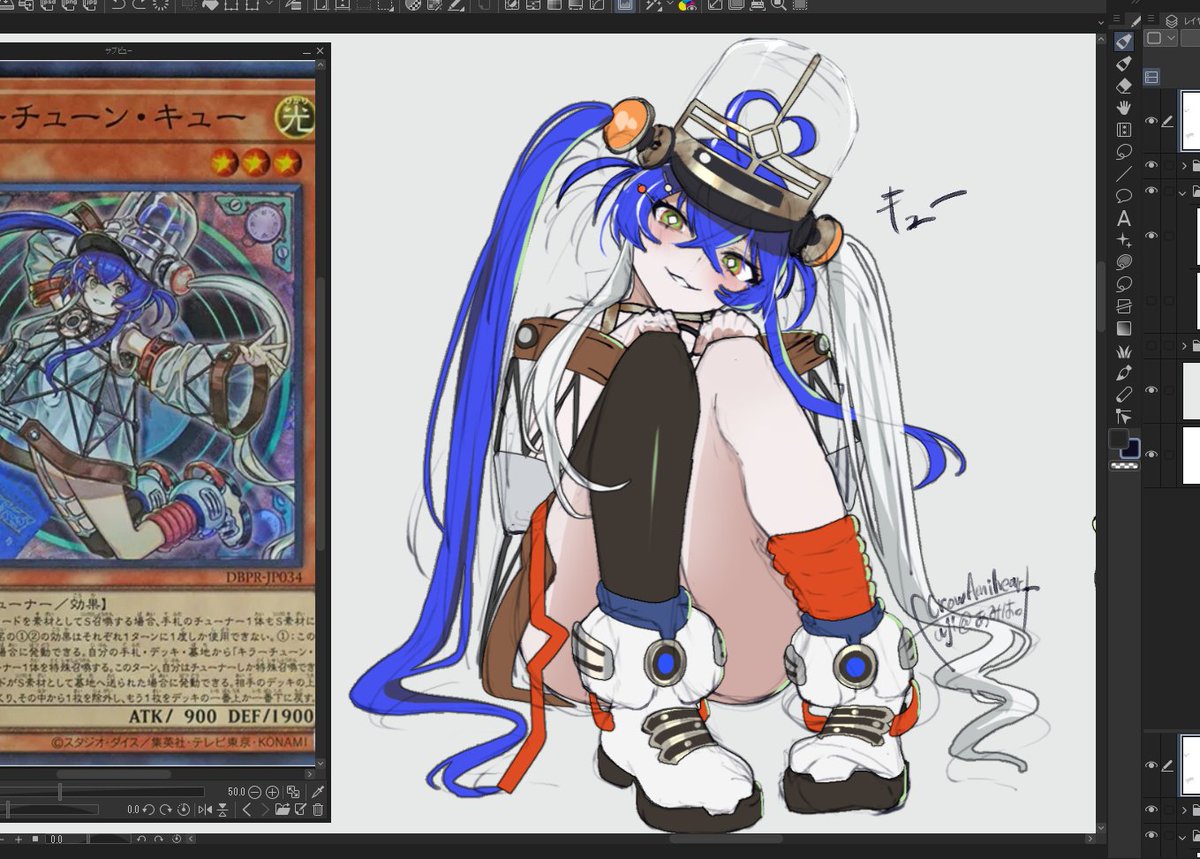Toggle visibility of the expanded folder layer

1151,190
